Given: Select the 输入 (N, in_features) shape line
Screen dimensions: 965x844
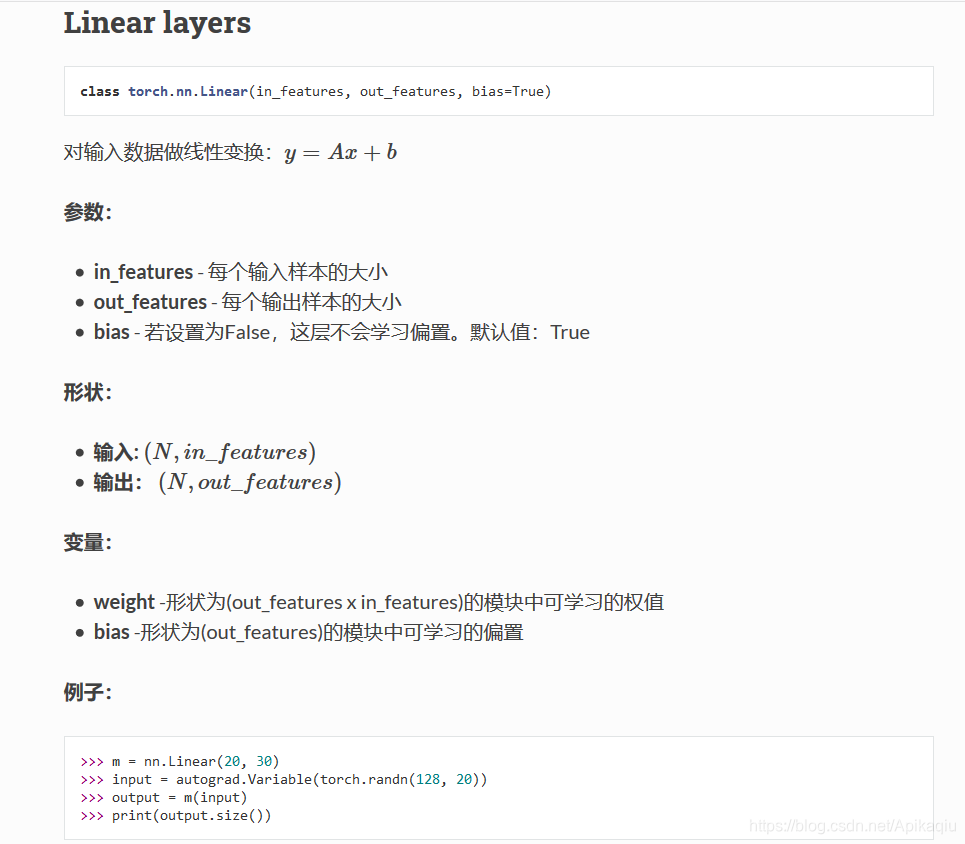Looking at the screenshot, I should pyautogui.click(x=205, y=452).
